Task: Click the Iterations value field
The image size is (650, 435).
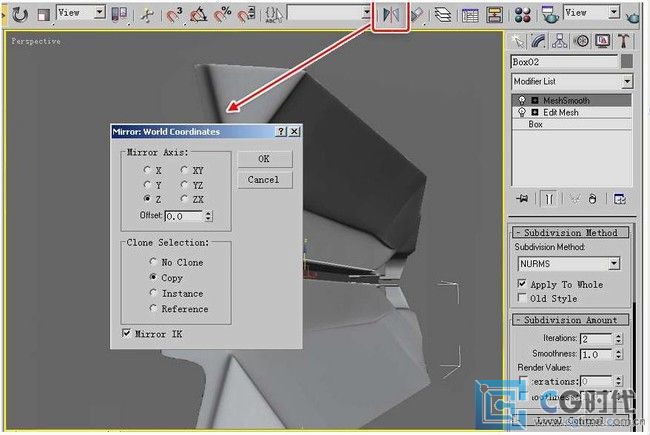Action: [x=597, y=339]
